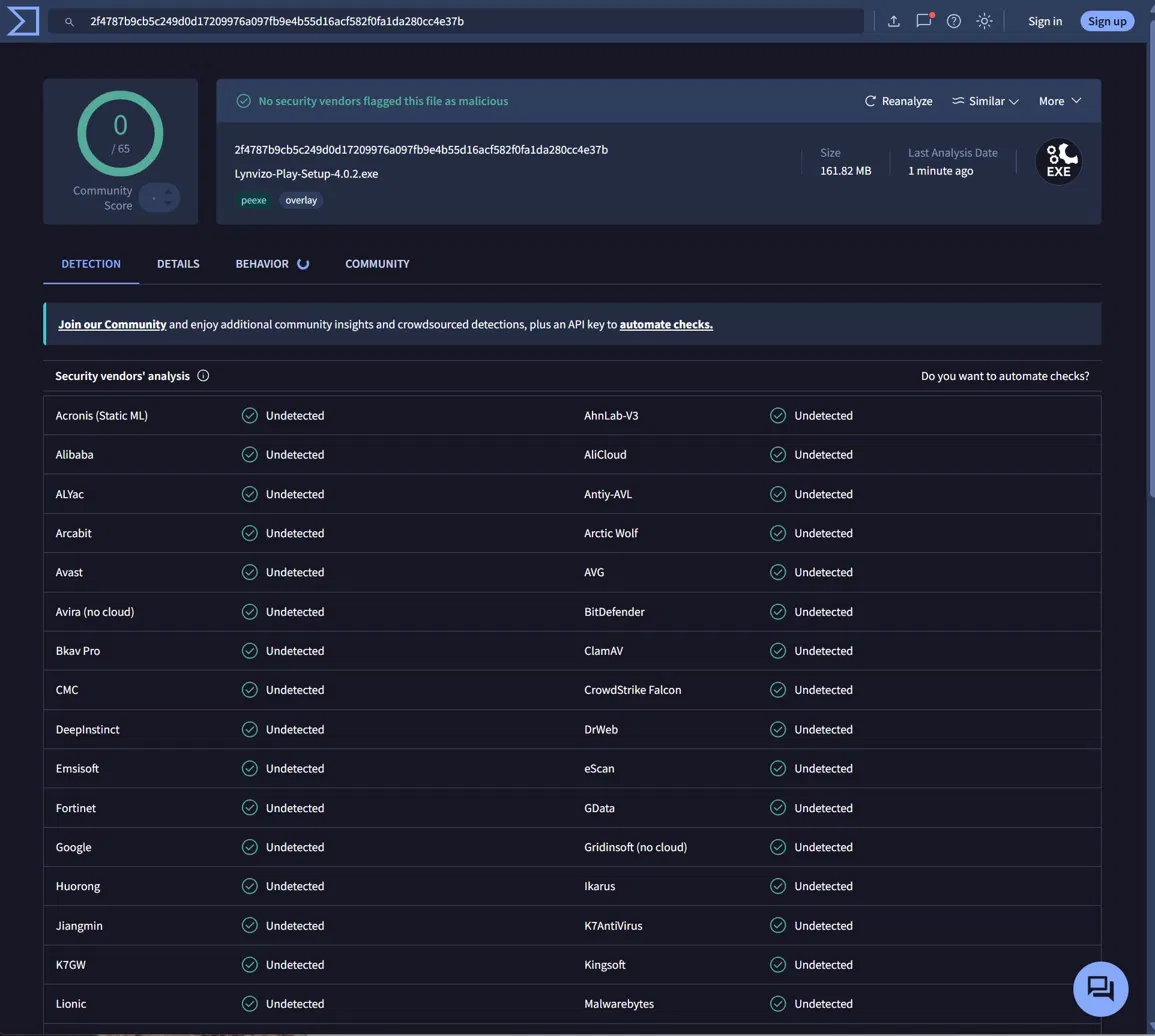1155x1036 pixels.
Task: Click the check icon in Emsisoft row
Action: [250, 769]
